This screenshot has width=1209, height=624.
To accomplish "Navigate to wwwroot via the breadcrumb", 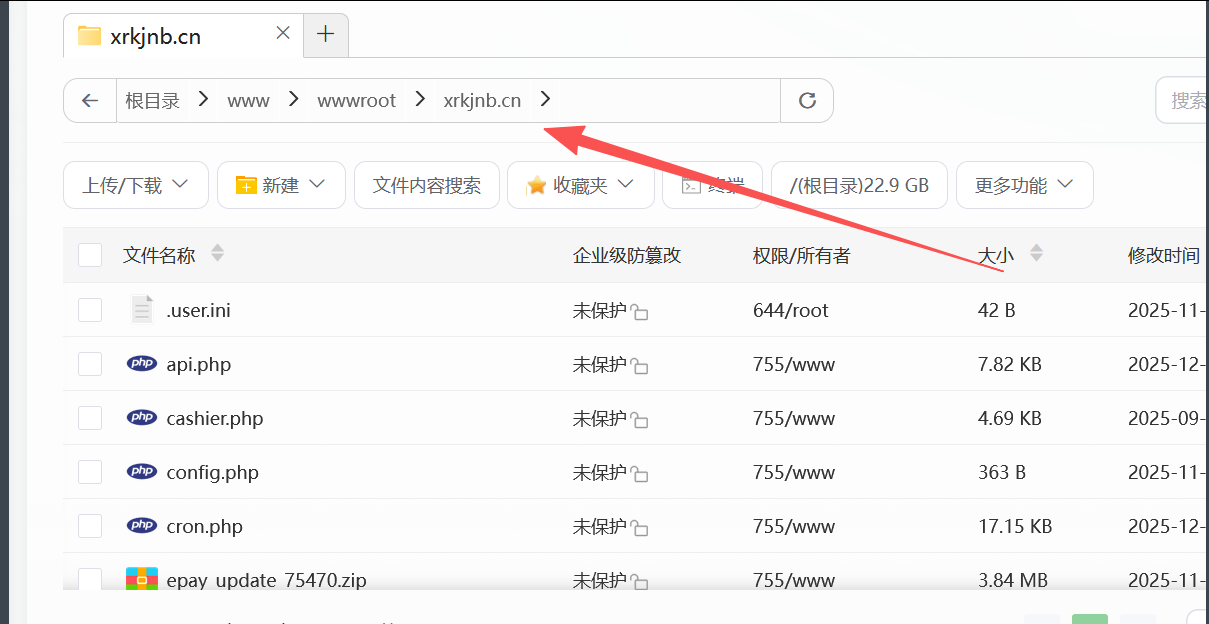I will click(x=356, y=100).
